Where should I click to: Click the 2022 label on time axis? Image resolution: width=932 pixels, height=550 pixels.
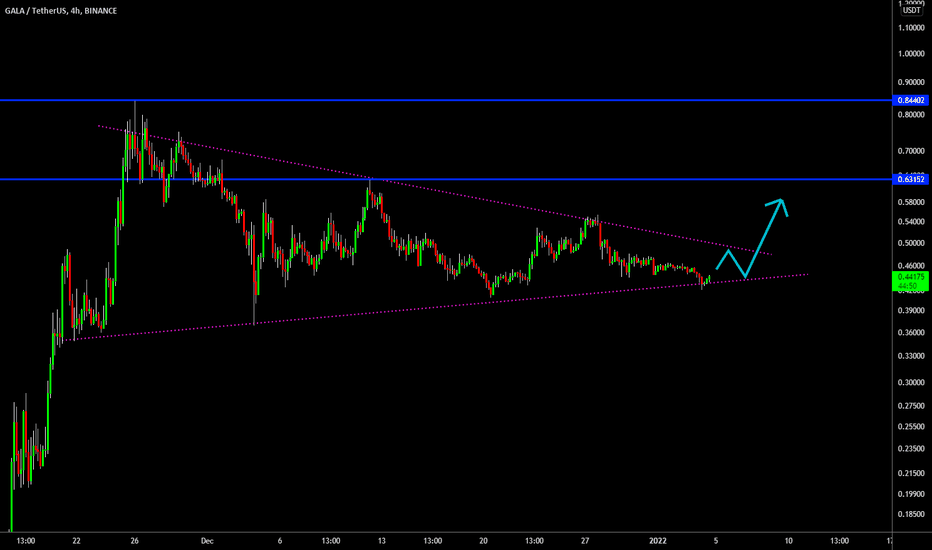coord(657,541)
